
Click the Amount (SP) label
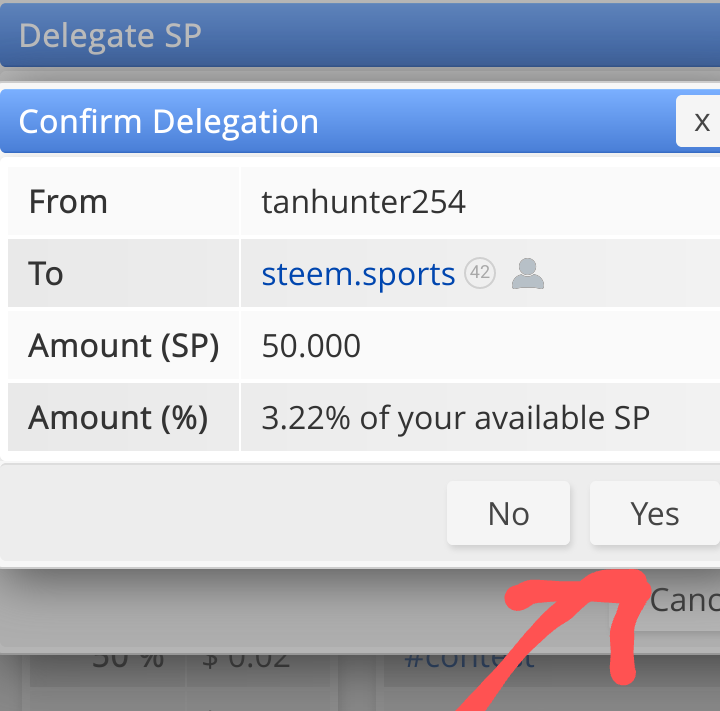(x=123, y=345)
